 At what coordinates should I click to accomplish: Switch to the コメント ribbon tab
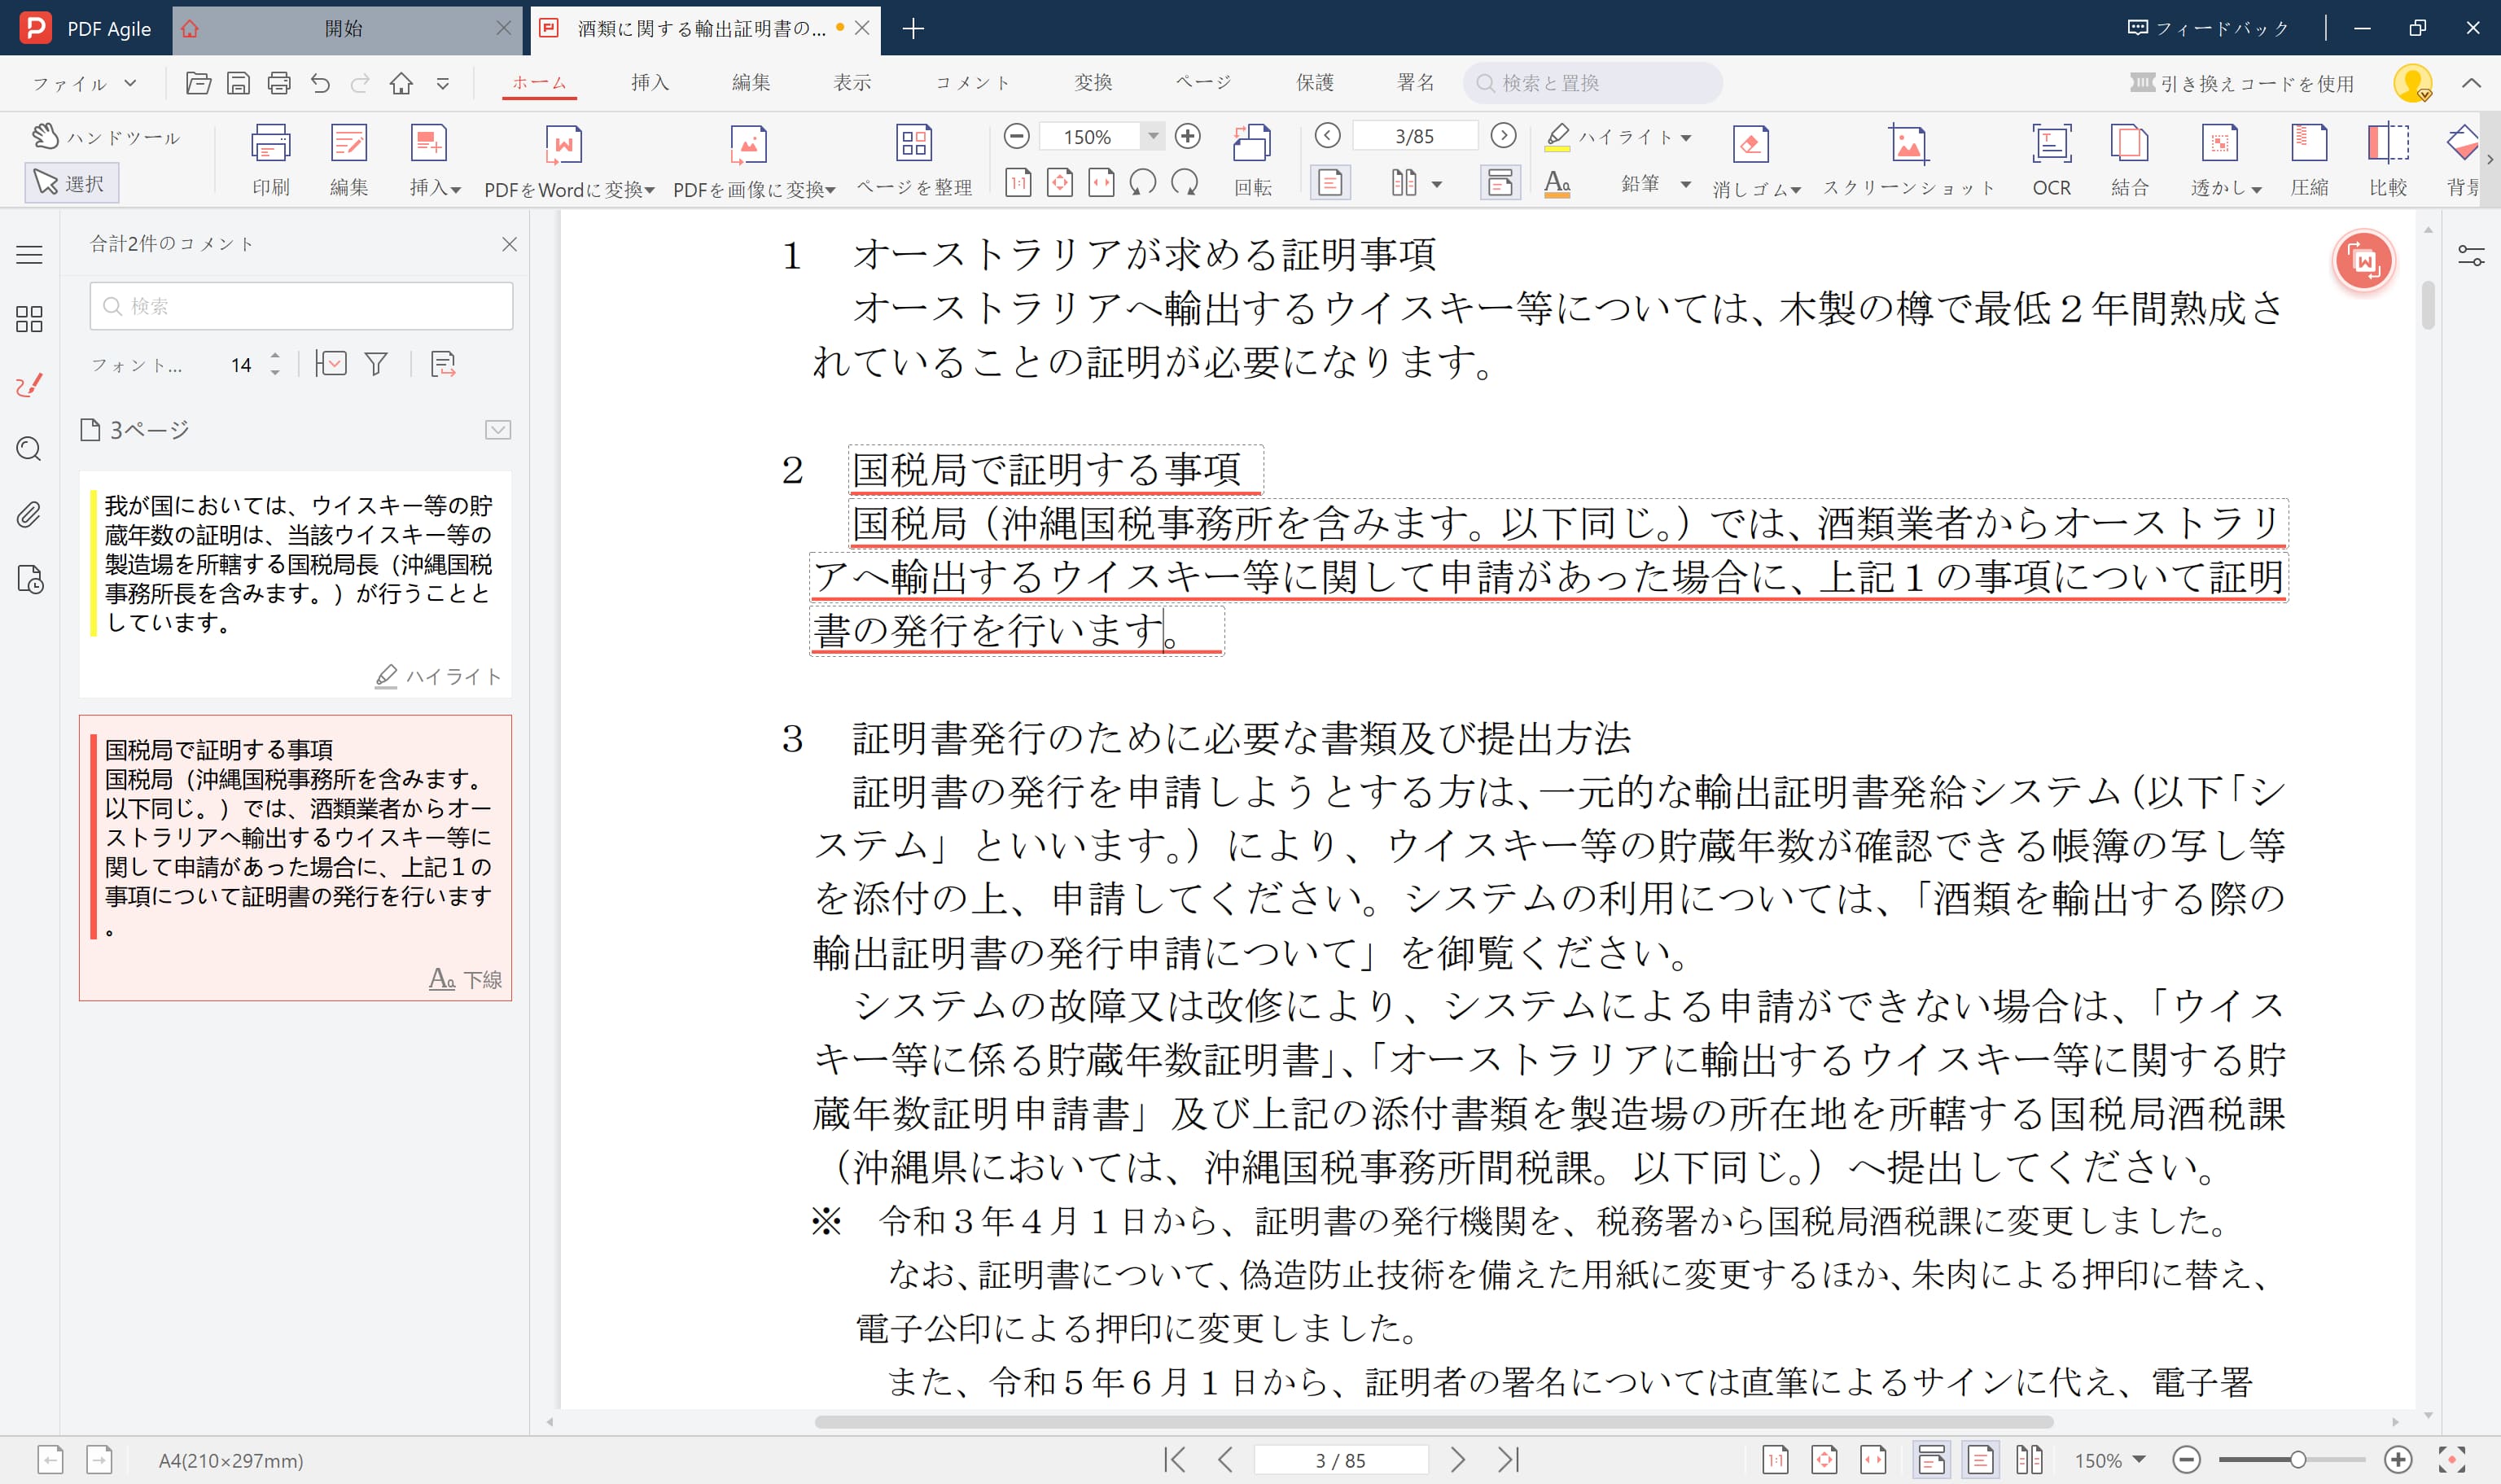pos(970,83)
